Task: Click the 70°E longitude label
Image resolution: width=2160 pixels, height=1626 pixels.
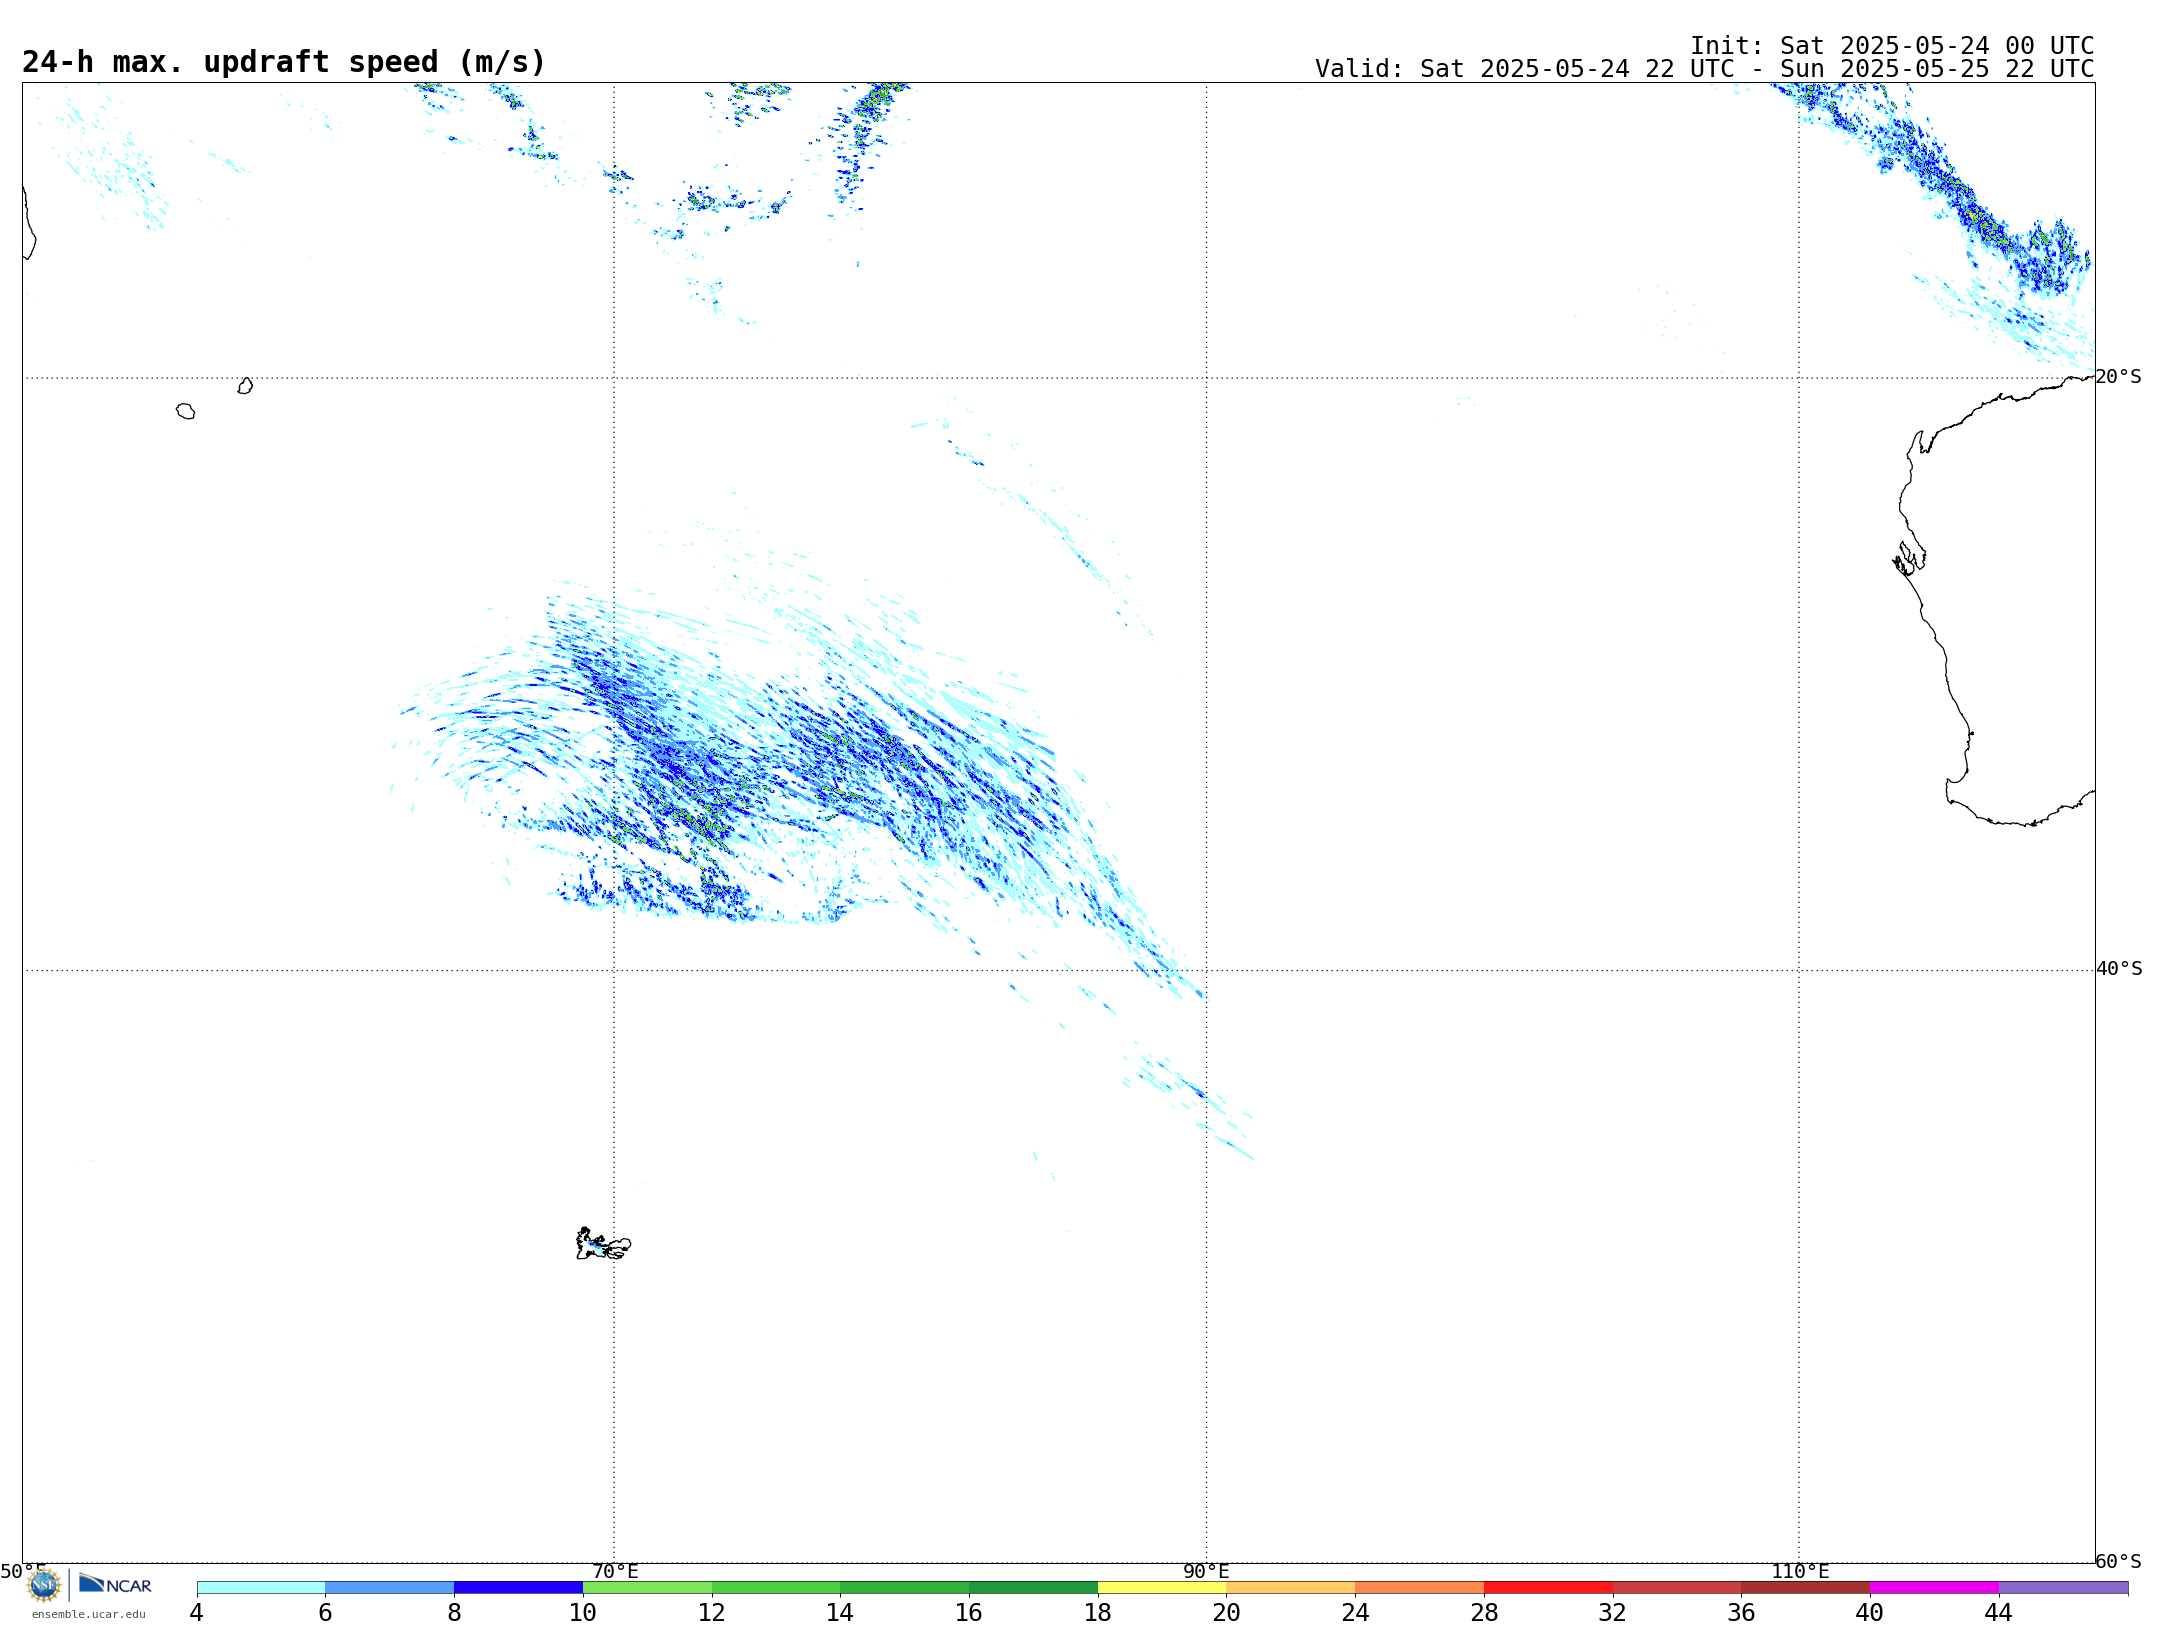Action: (x=615, y=1572)
